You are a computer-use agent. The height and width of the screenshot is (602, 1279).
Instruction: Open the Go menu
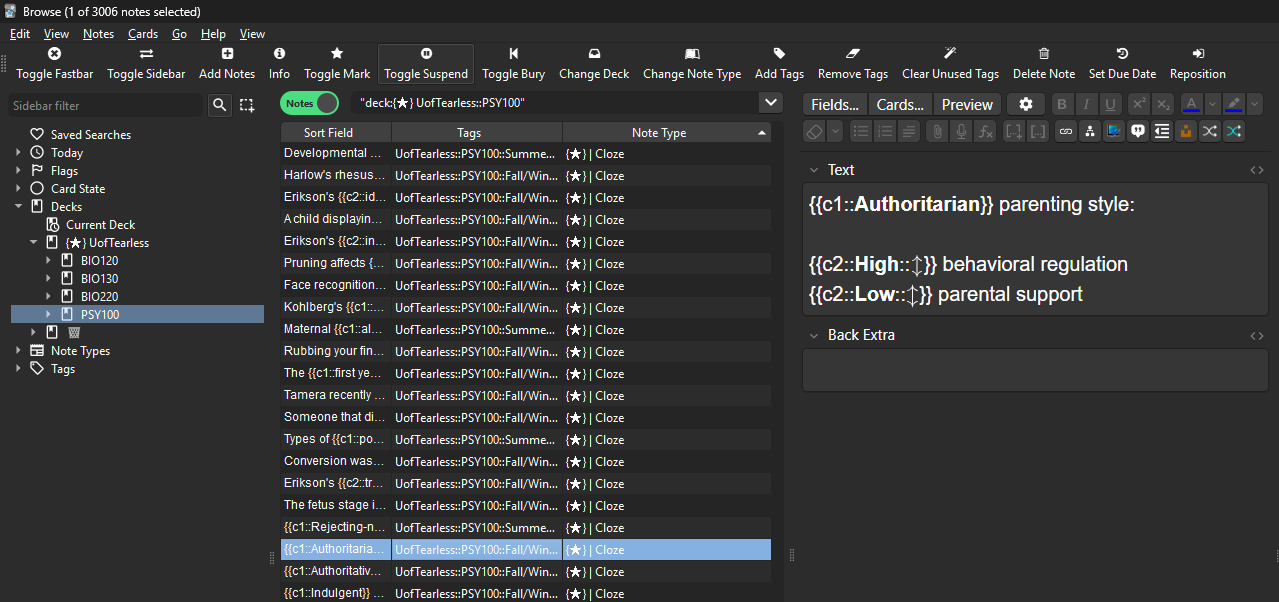point(179,34)
